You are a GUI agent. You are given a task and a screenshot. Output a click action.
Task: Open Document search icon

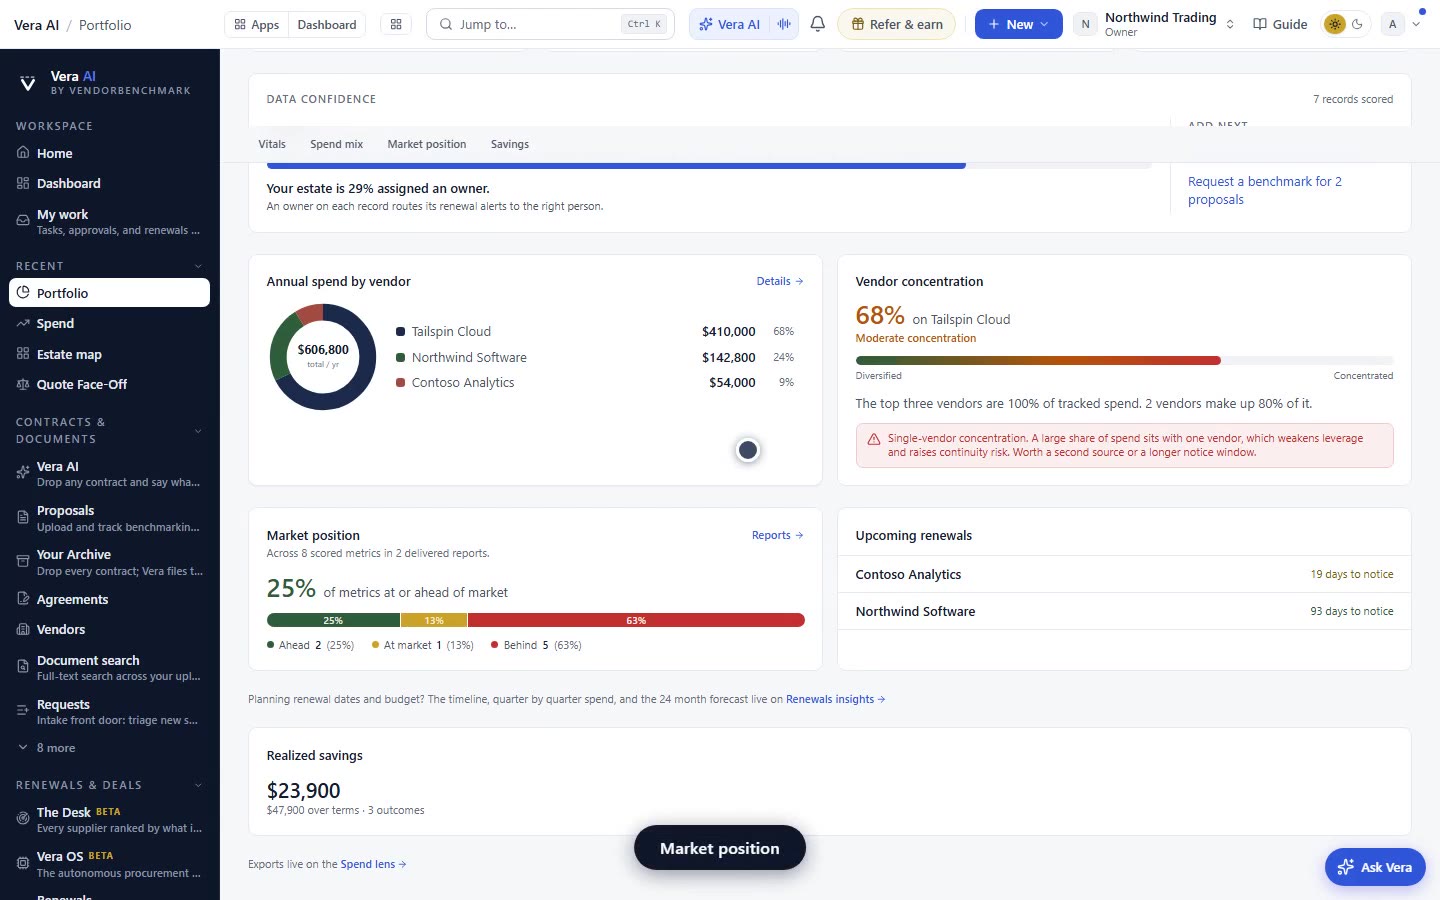click(x=23, y=667)
